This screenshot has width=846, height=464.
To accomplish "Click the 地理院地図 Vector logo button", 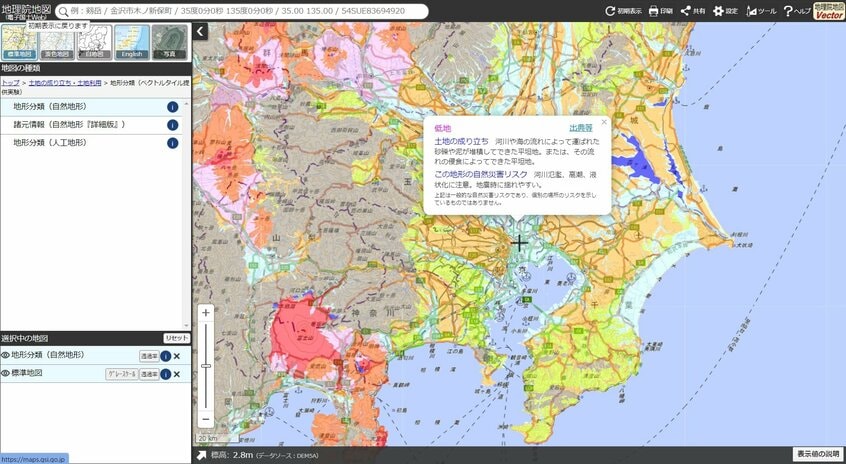I will coord(829,11).
